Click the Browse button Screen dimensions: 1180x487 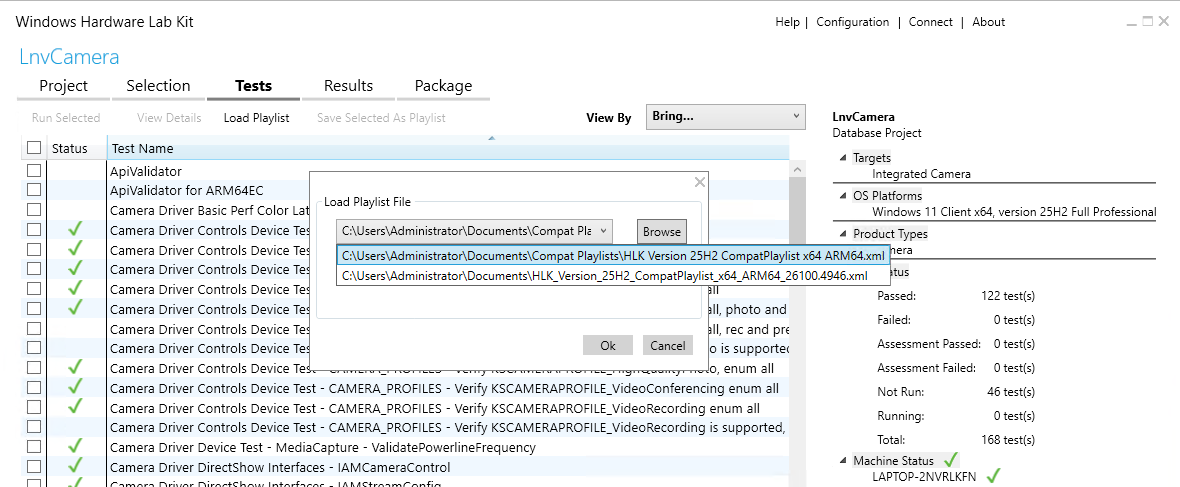click(662, 231)
